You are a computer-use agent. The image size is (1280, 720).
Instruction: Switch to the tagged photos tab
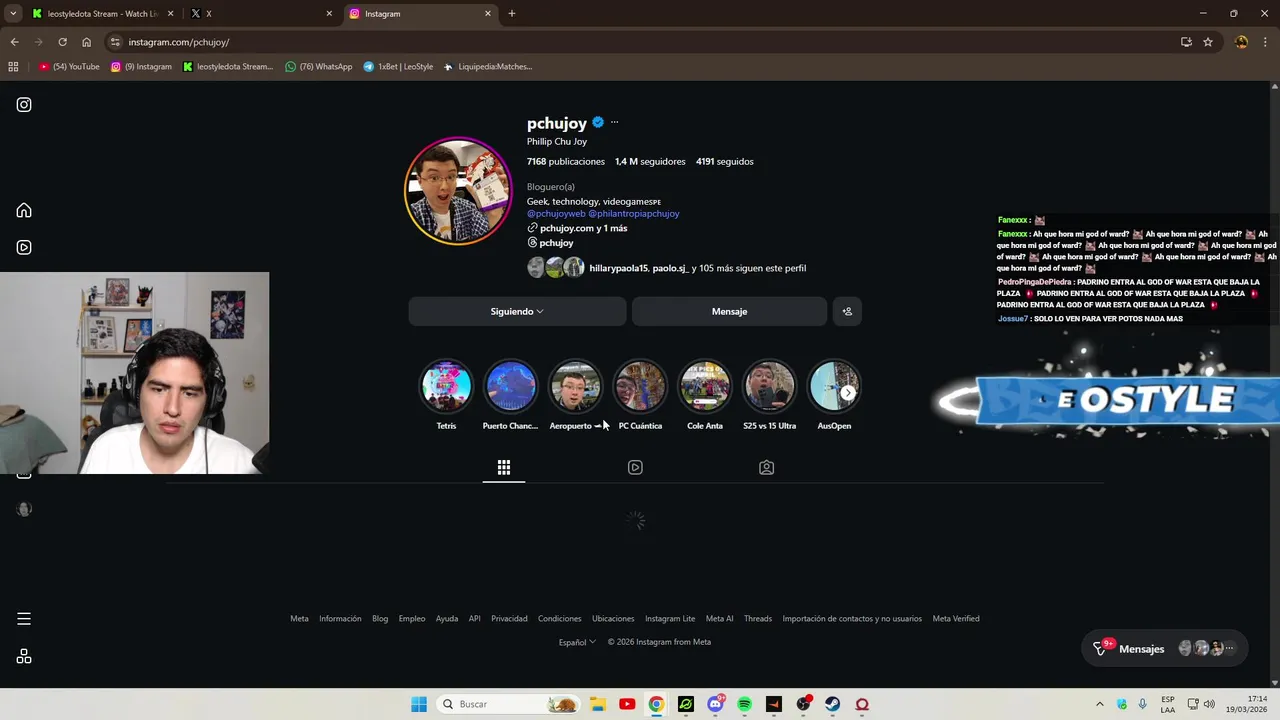(766, 467)
